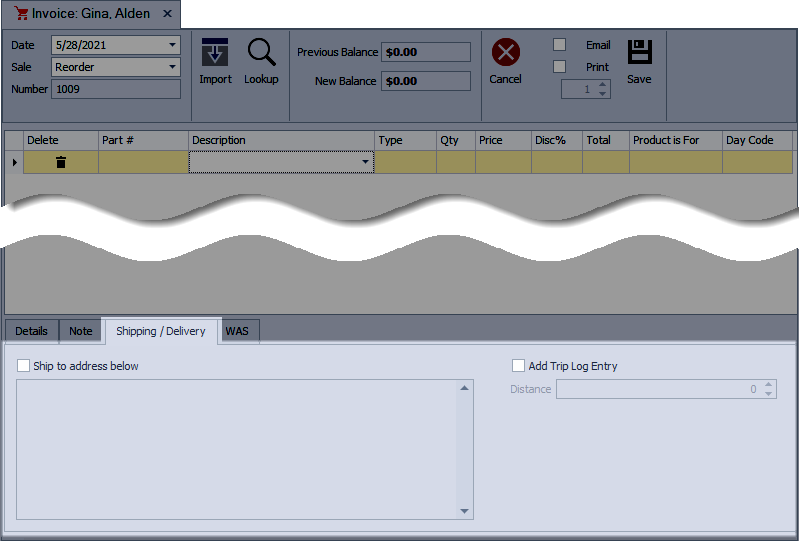This screenshot has height=541, width=799.
Task: Cancel the invoice with red X
Action: coord(505,52)
